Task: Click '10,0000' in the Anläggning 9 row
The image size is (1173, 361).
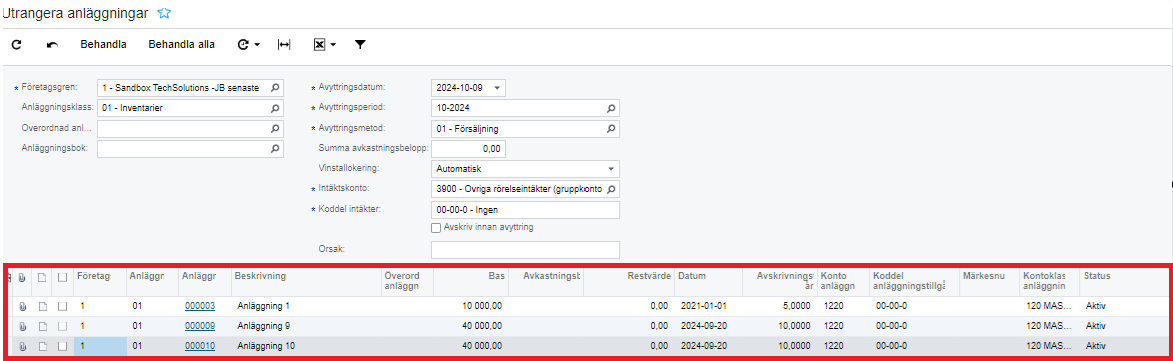Action: click(795, 326)
